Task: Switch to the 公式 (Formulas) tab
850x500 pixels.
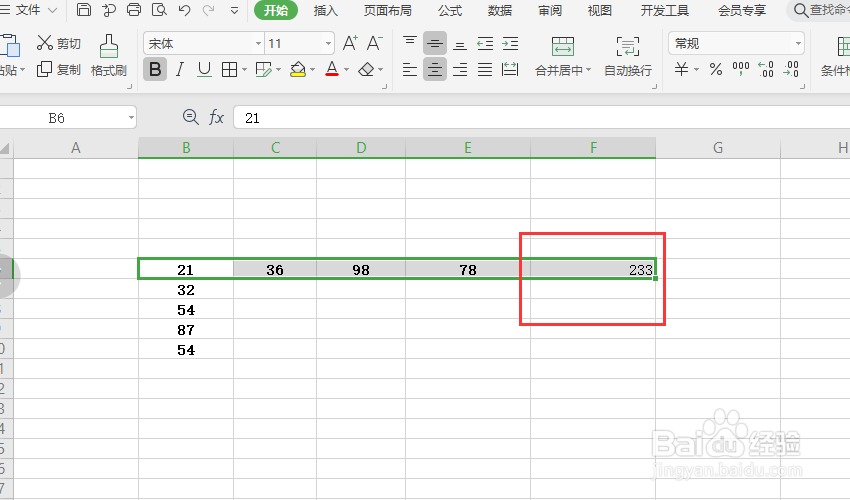Action: 450,10
